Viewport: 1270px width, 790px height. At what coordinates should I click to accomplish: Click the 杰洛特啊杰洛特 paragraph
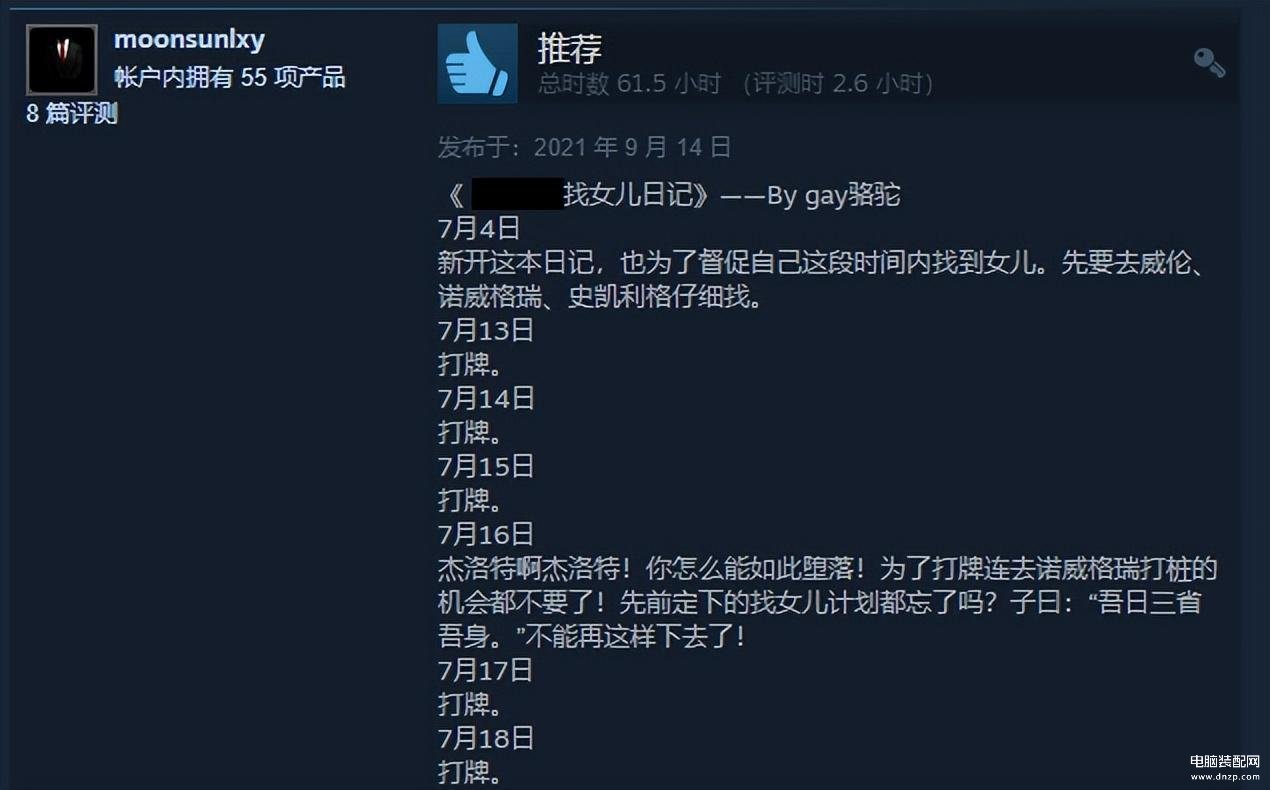pos(828,602)
